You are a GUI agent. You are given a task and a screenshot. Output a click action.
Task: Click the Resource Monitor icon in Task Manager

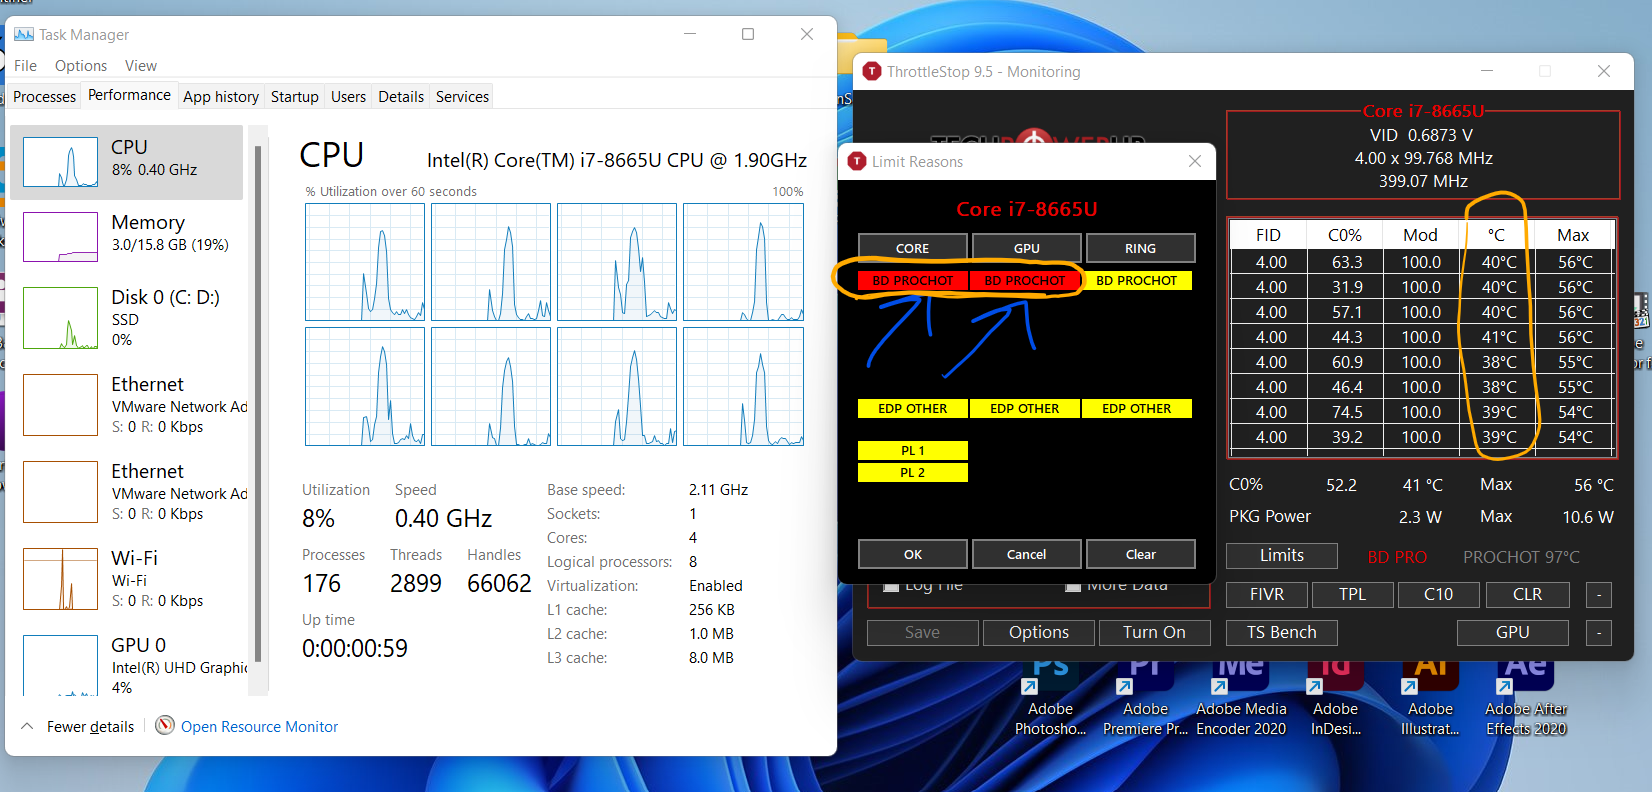(165, 726)
